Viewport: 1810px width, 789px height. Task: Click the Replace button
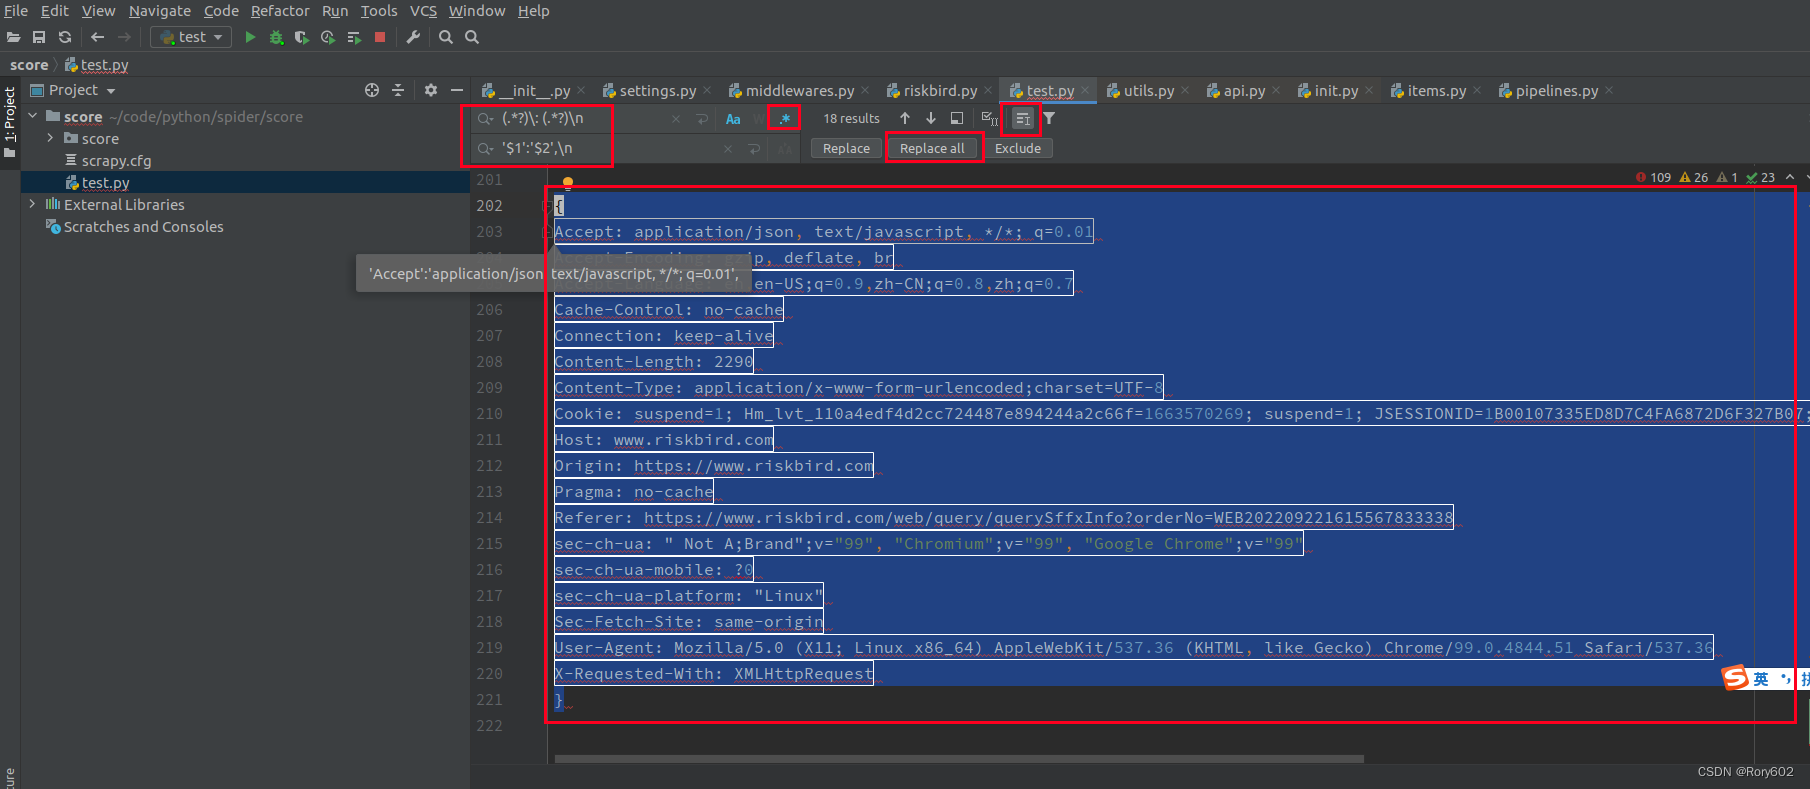tap(846, 148)
